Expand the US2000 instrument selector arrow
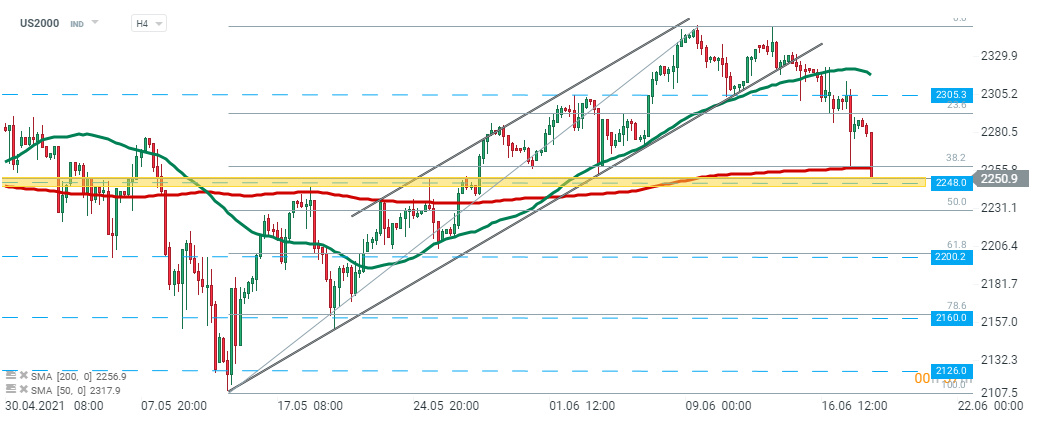Screen dimensions: 1041x423 [95, 22]
